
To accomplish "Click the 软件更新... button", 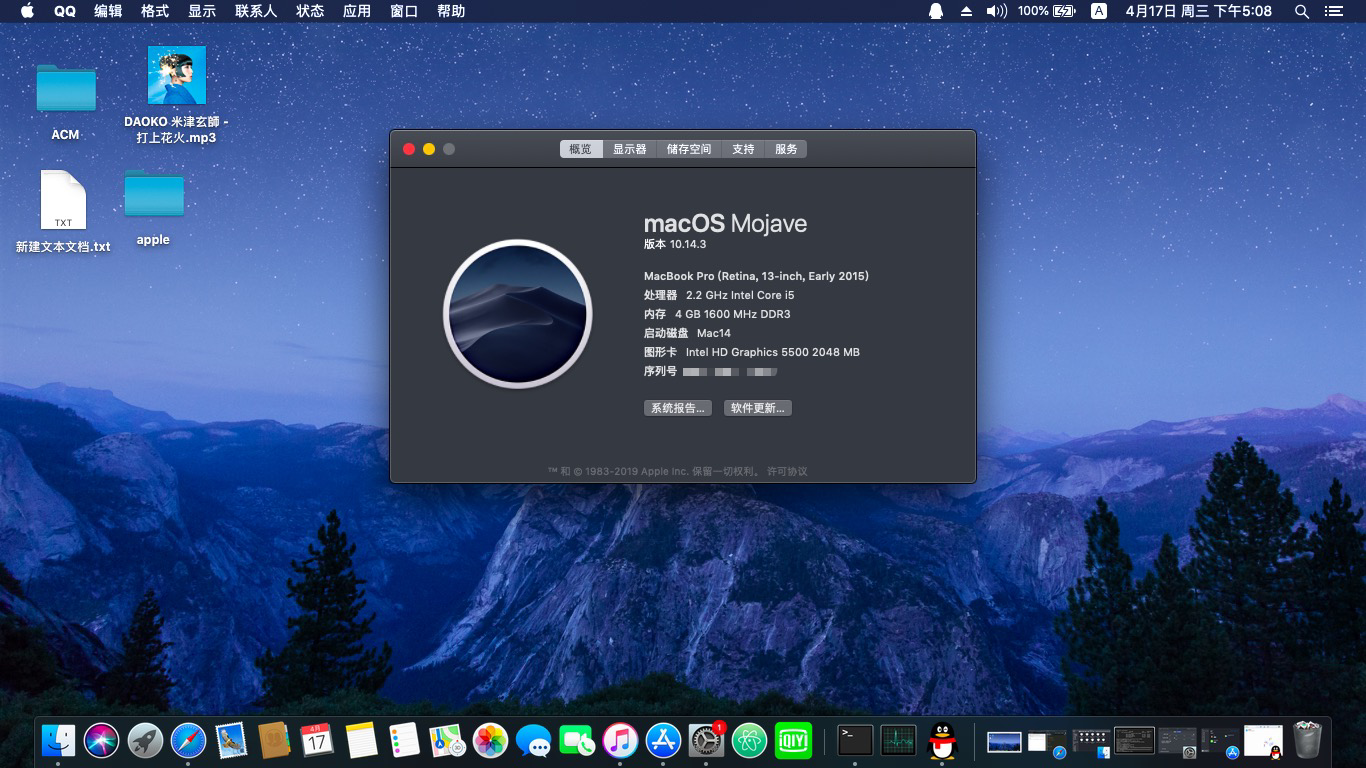I will (758, 408).
